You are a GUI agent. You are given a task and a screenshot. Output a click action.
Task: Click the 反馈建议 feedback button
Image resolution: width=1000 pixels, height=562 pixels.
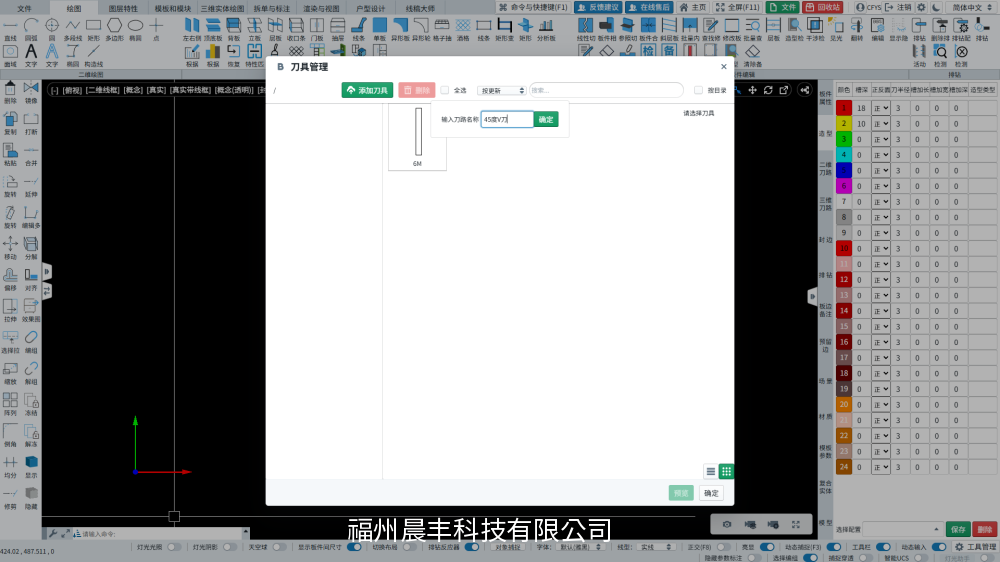598,7
